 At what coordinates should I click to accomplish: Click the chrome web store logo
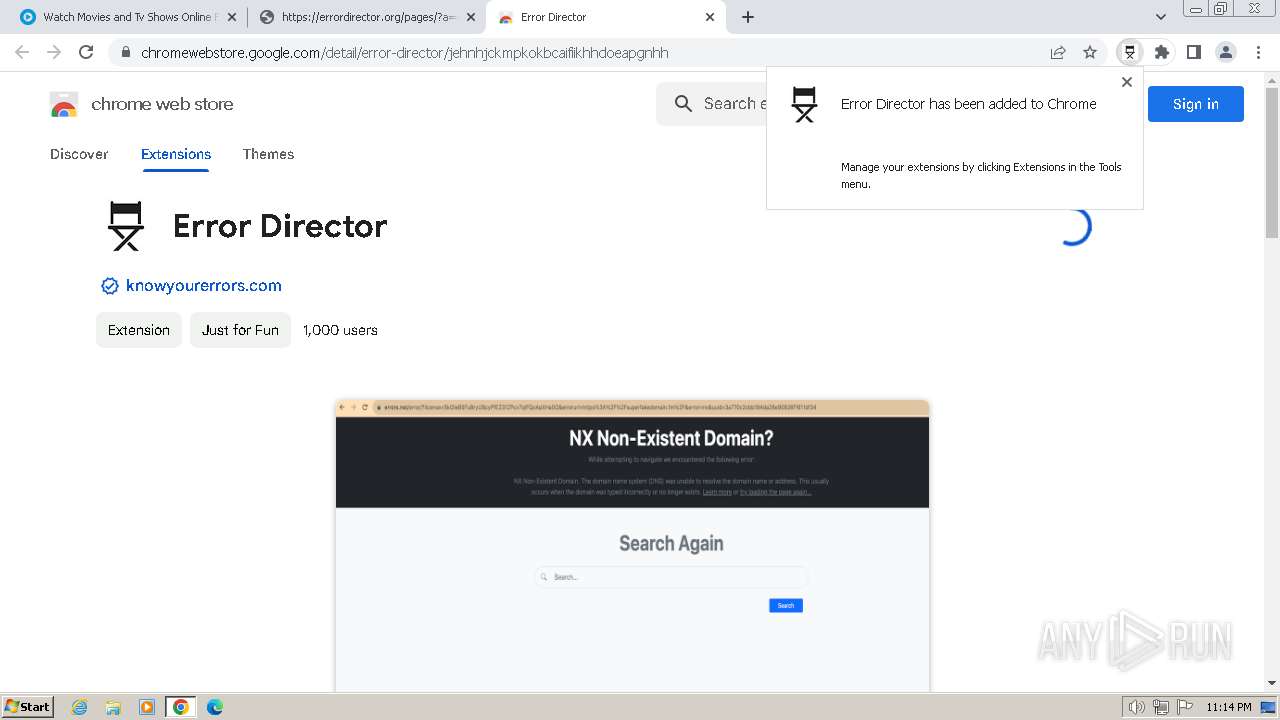[x=141, y=104]
